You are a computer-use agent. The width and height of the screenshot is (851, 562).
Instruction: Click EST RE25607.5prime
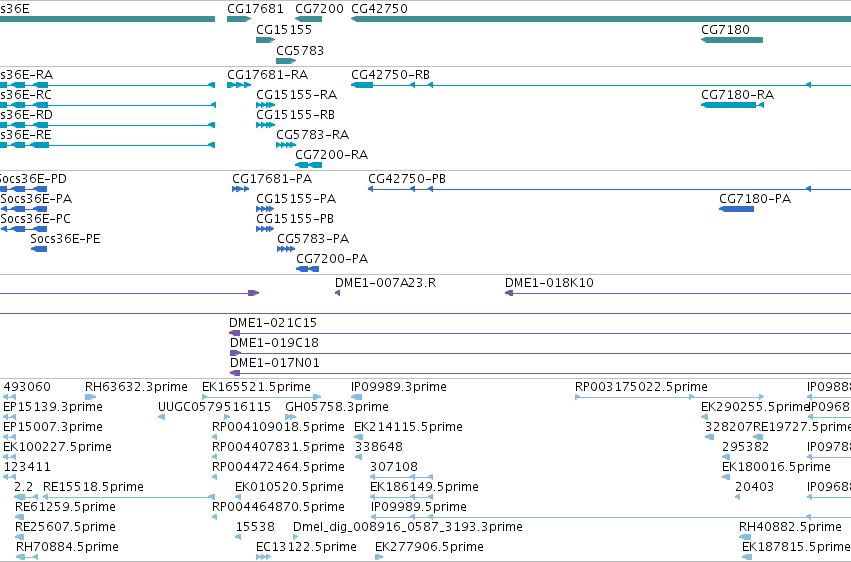(65, 528)
